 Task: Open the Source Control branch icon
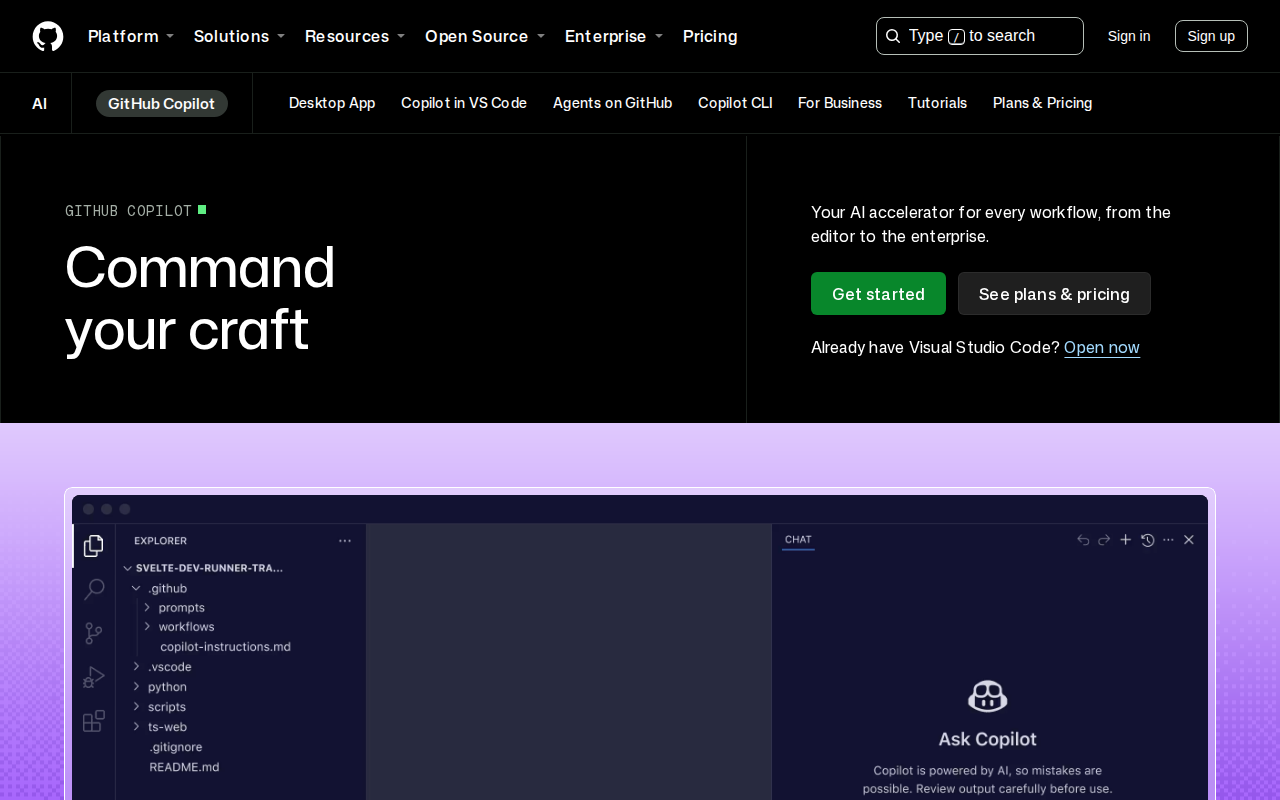[94, 633]
